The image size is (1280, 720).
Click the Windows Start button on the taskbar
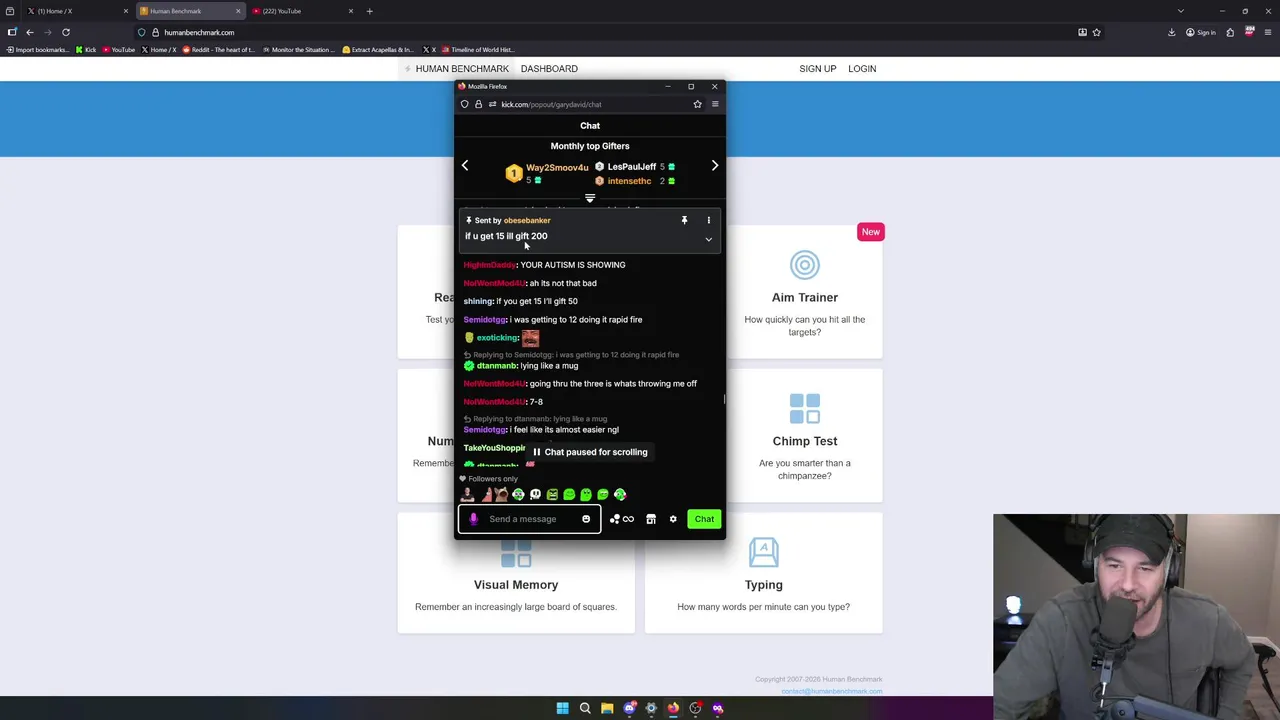(x=562, y=708)
